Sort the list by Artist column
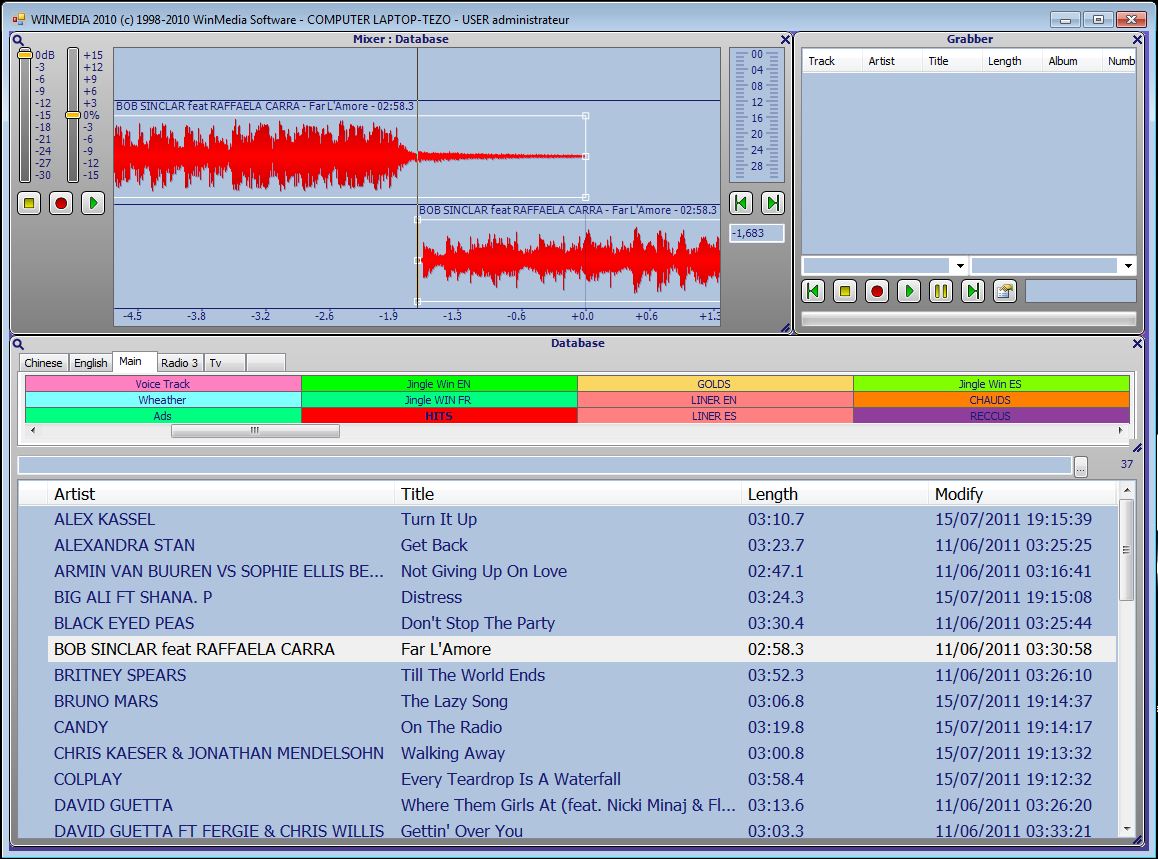This screenshot has height=859, width=1158. click(220, 494)
